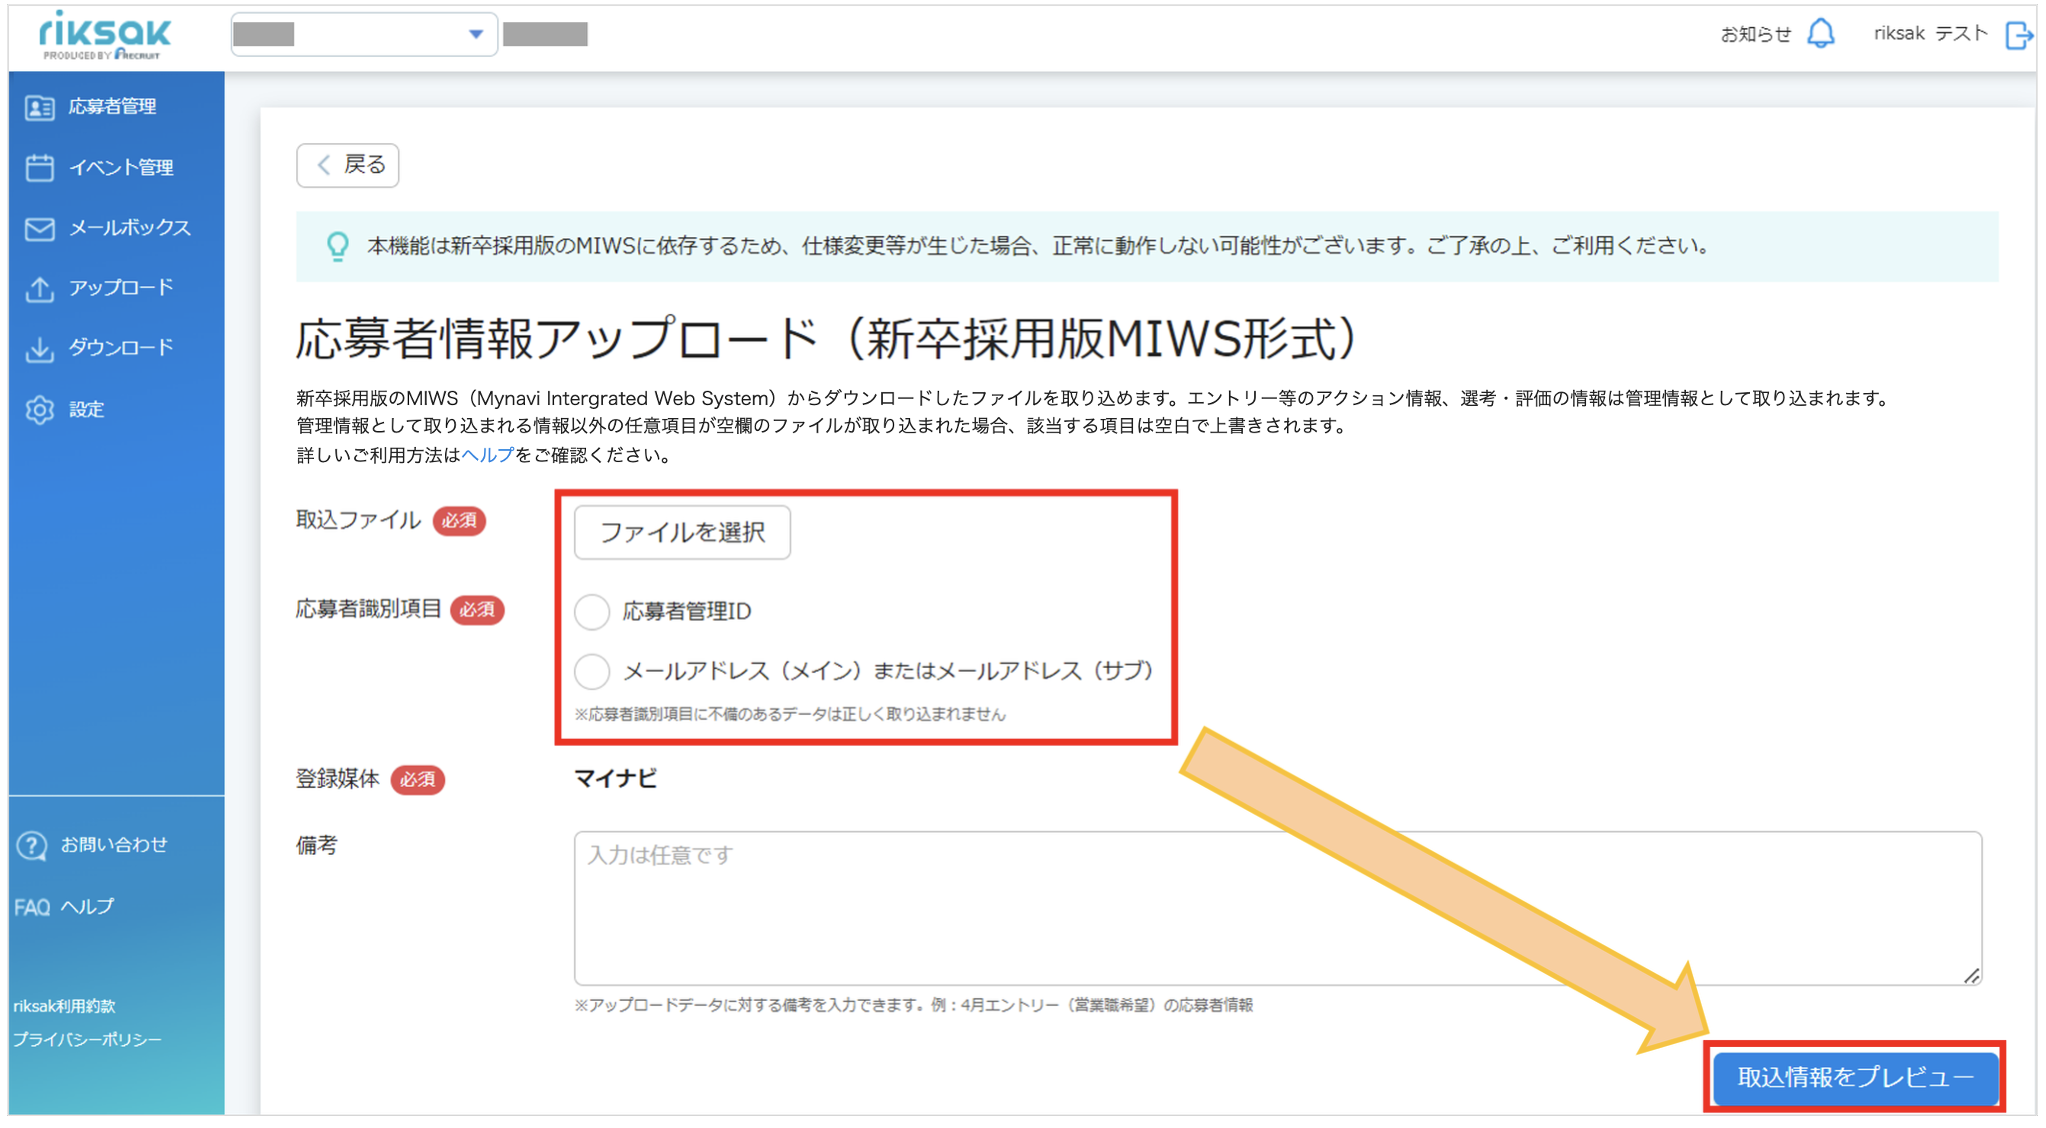2046x1128 pixels.
Task: Open the 設定 gear icon
Action: point(40,409)
